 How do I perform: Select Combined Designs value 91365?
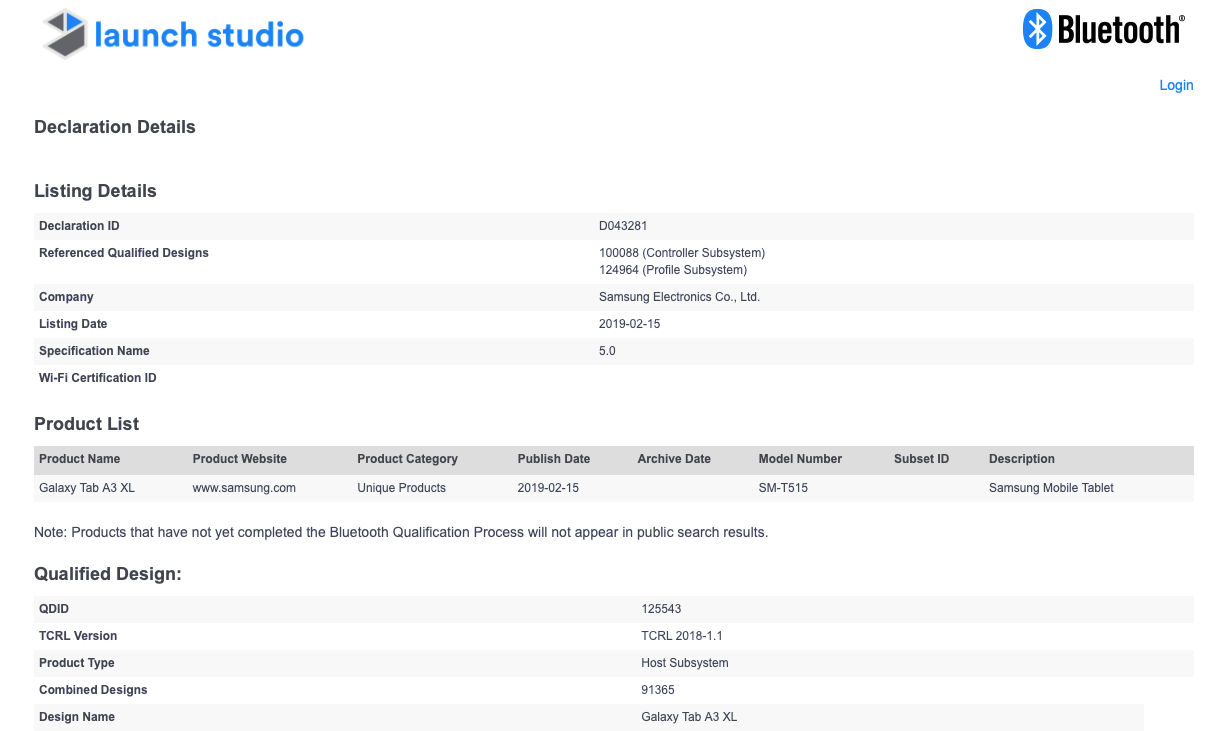(658, 690)
